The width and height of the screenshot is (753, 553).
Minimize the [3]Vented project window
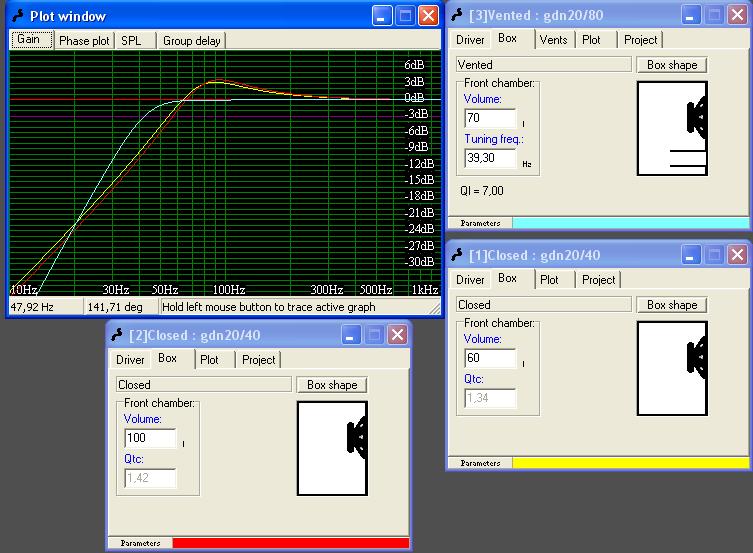pyautogui.click(x=691, y=15)
